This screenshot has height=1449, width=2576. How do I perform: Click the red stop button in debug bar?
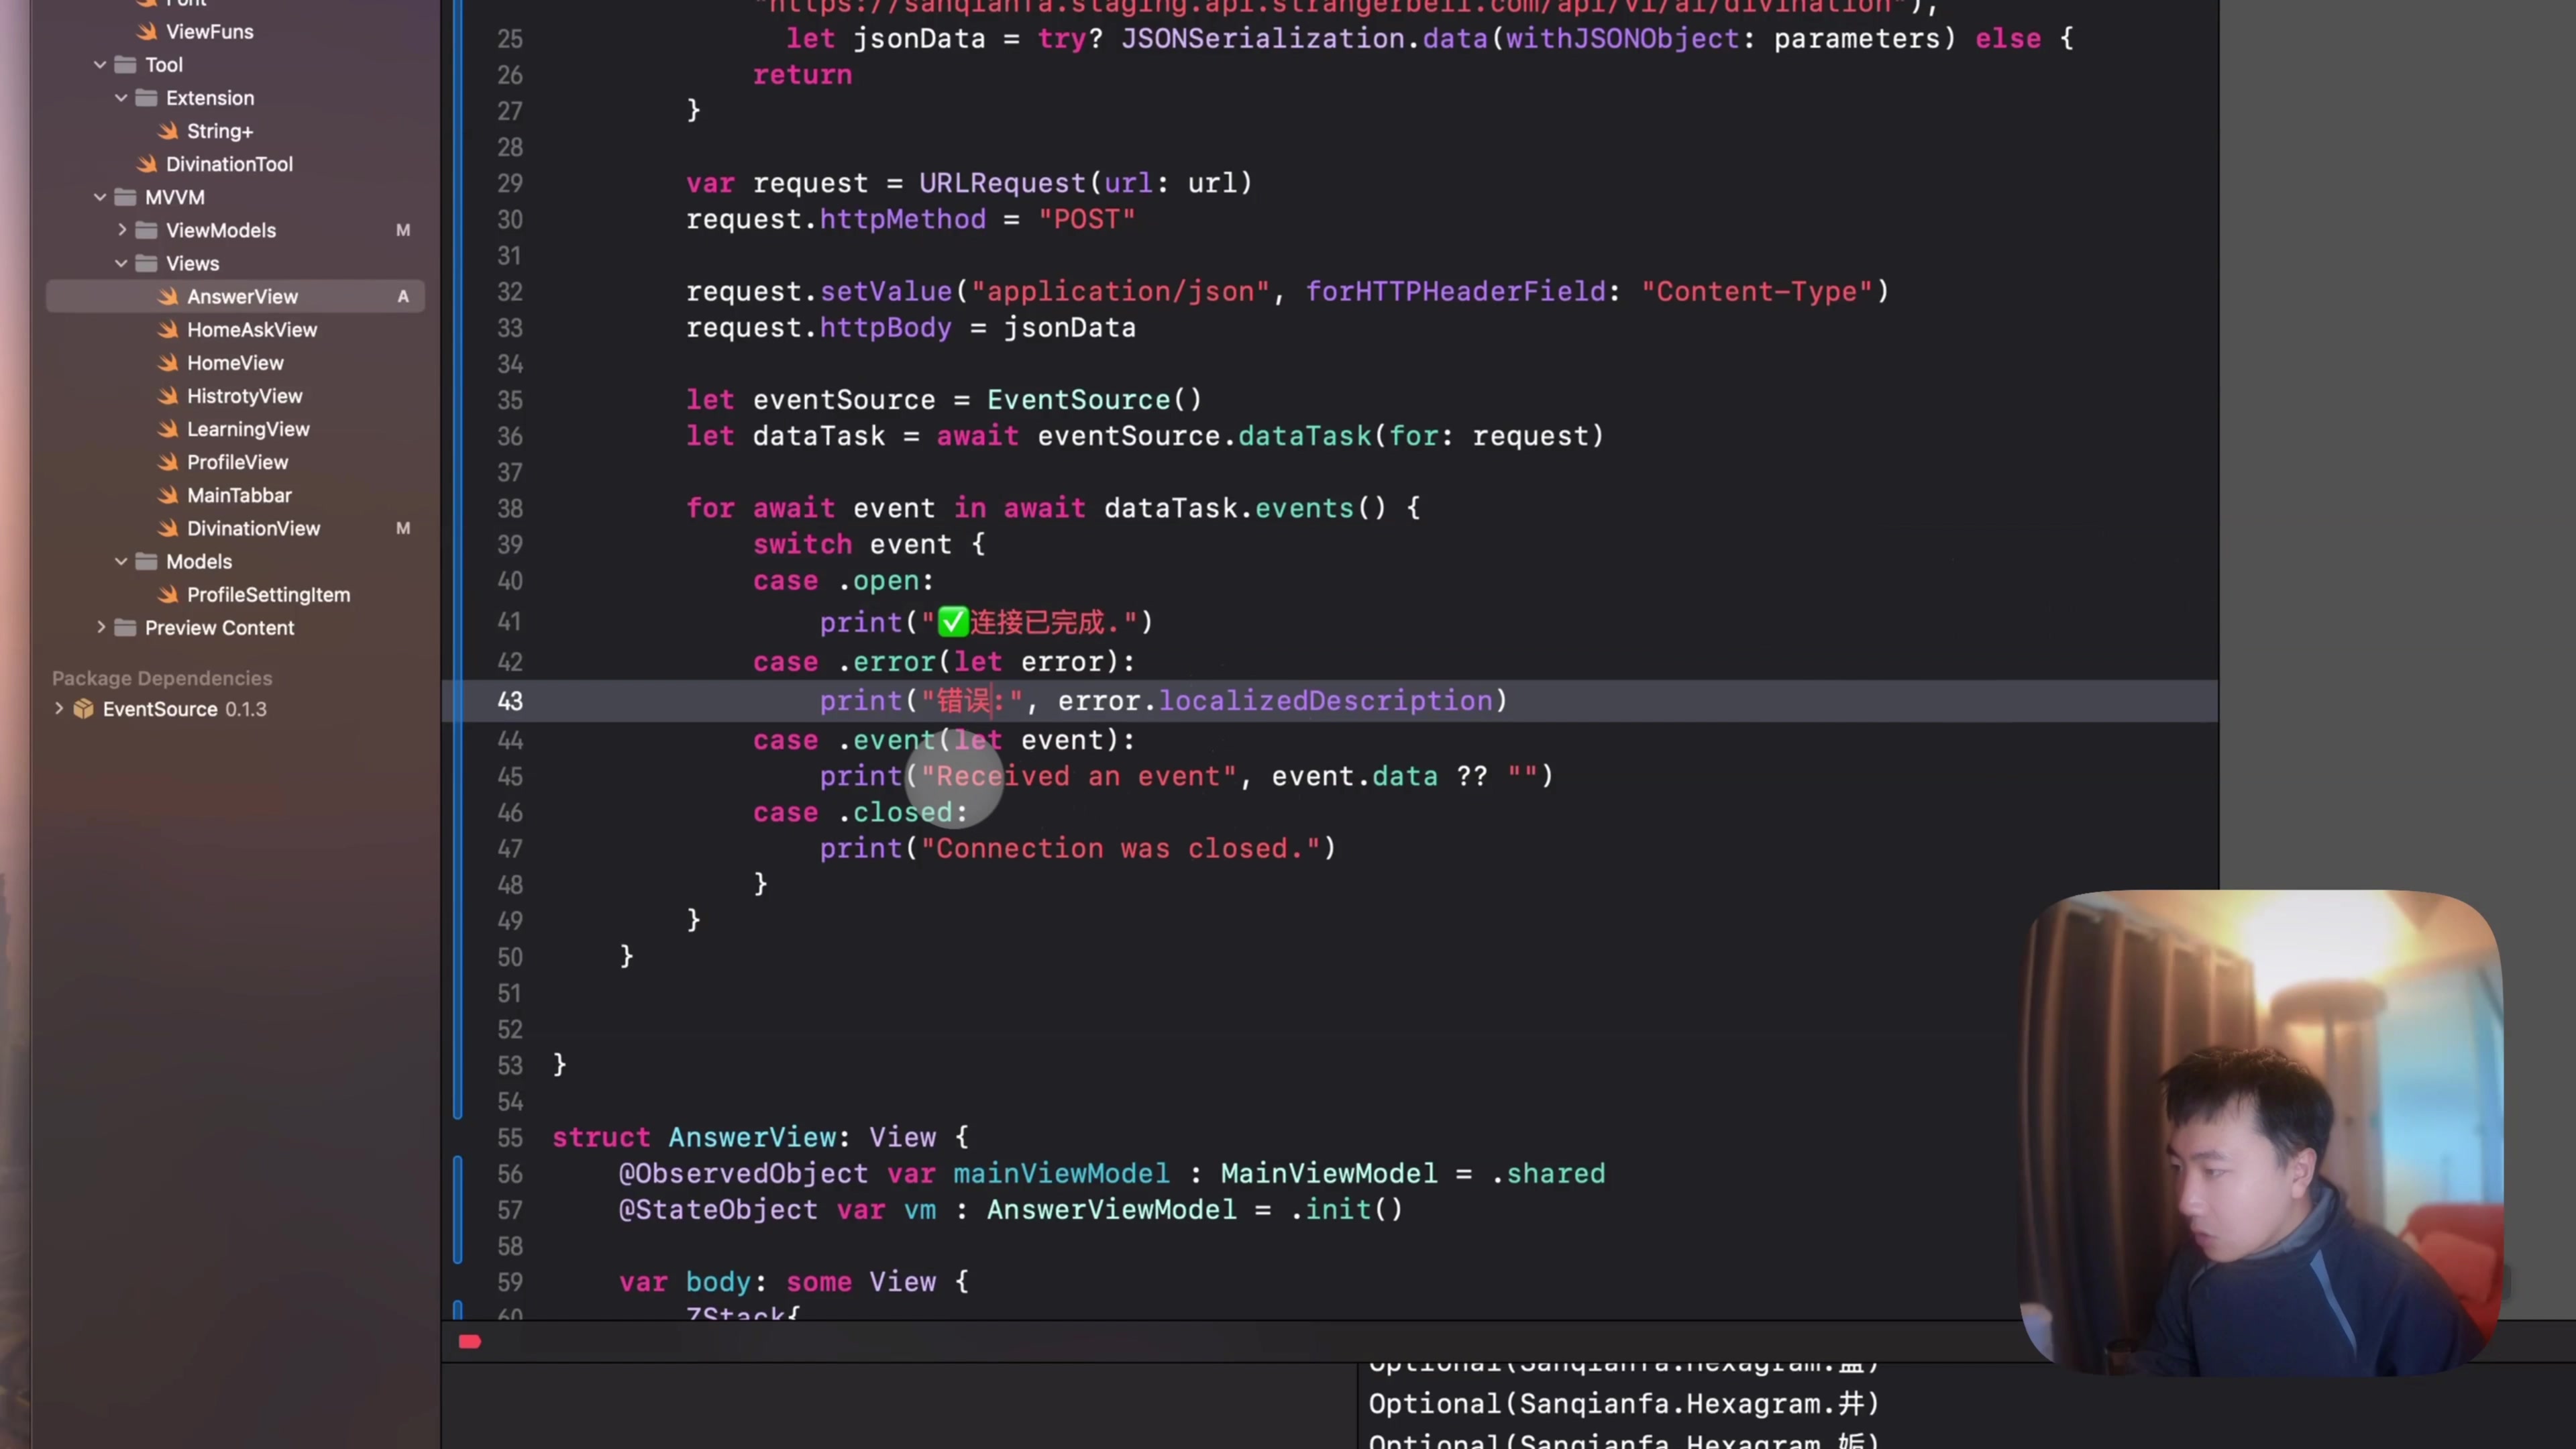469,1341
